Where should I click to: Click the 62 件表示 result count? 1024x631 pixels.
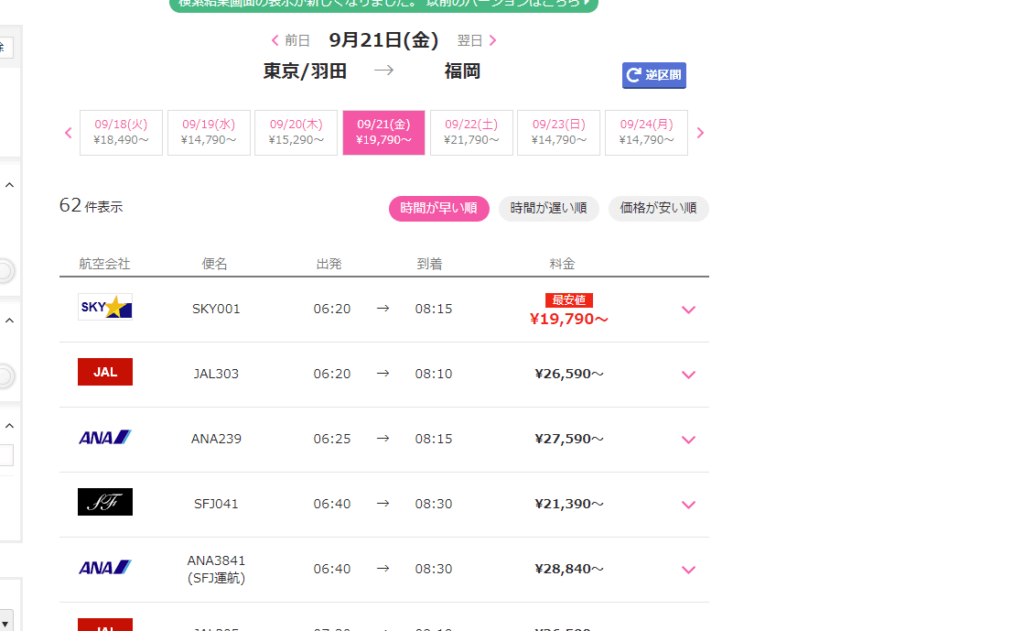pyautogui.click(x=91, y=206)
